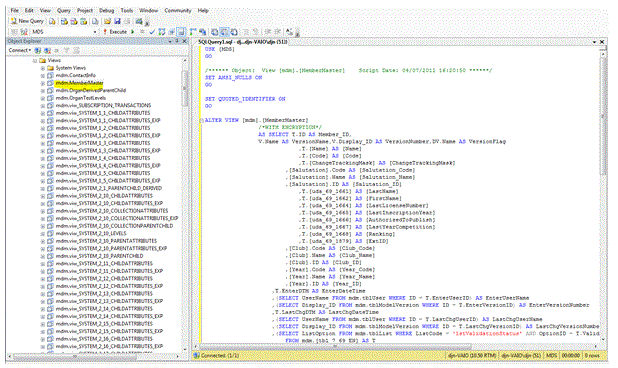Open the Query menu
Image resolution: width=618 pixels, height=368 pixels.
63,11
